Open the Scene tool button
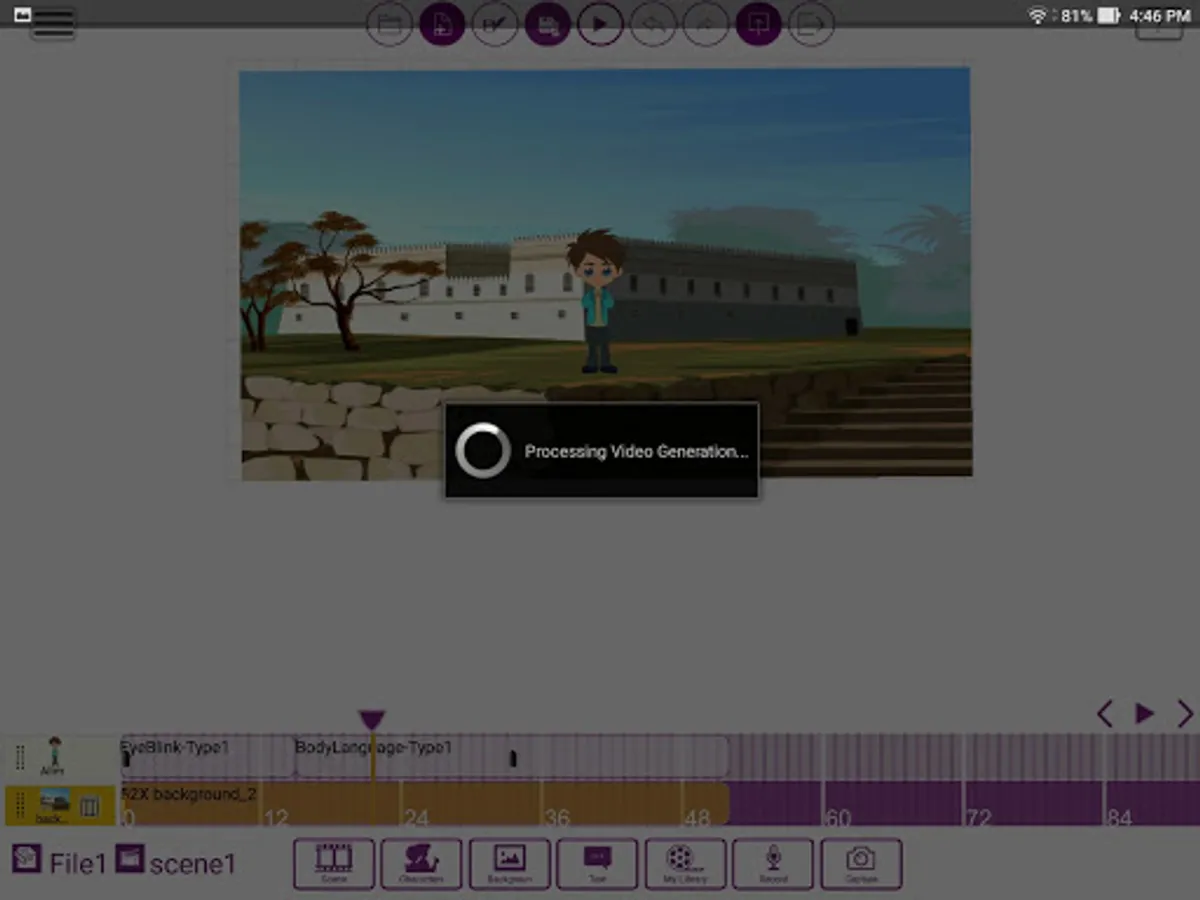Image resolution: width=1200 pixels, height=900 pixels. click(x=334, y=864)
